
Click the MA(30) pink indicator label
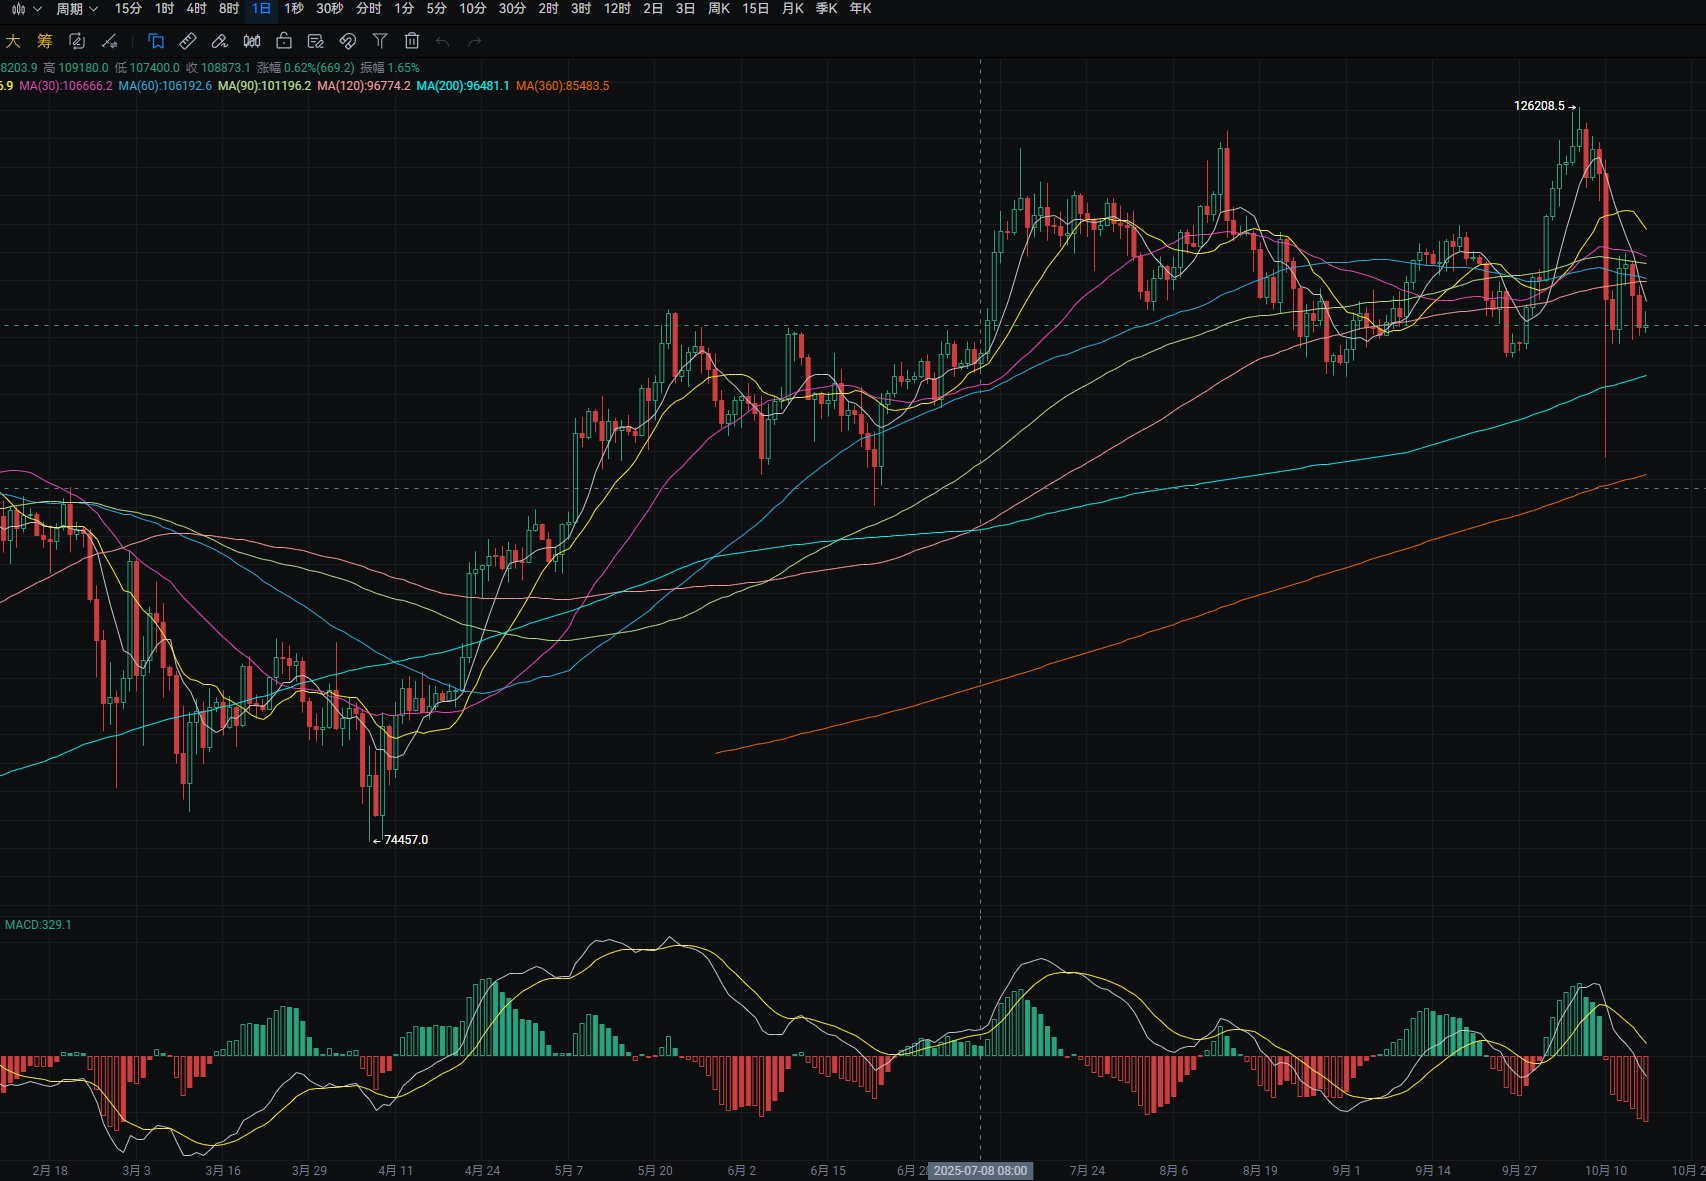pos(66,86)
